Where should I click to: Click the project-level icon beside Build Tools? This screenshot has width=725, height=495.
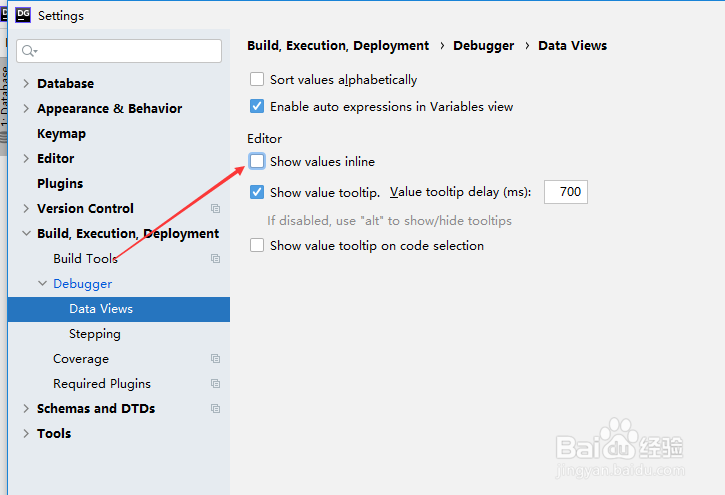(215, 259)
